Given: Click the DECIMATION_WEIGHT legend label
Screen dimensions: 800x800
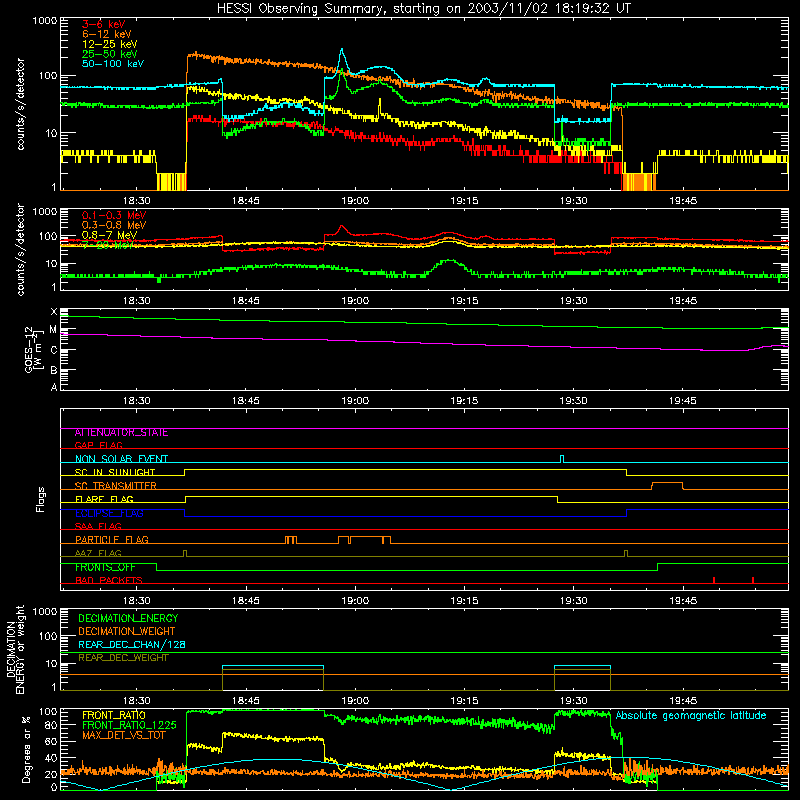Looking at the screenshot, I should tap(127, 632).
